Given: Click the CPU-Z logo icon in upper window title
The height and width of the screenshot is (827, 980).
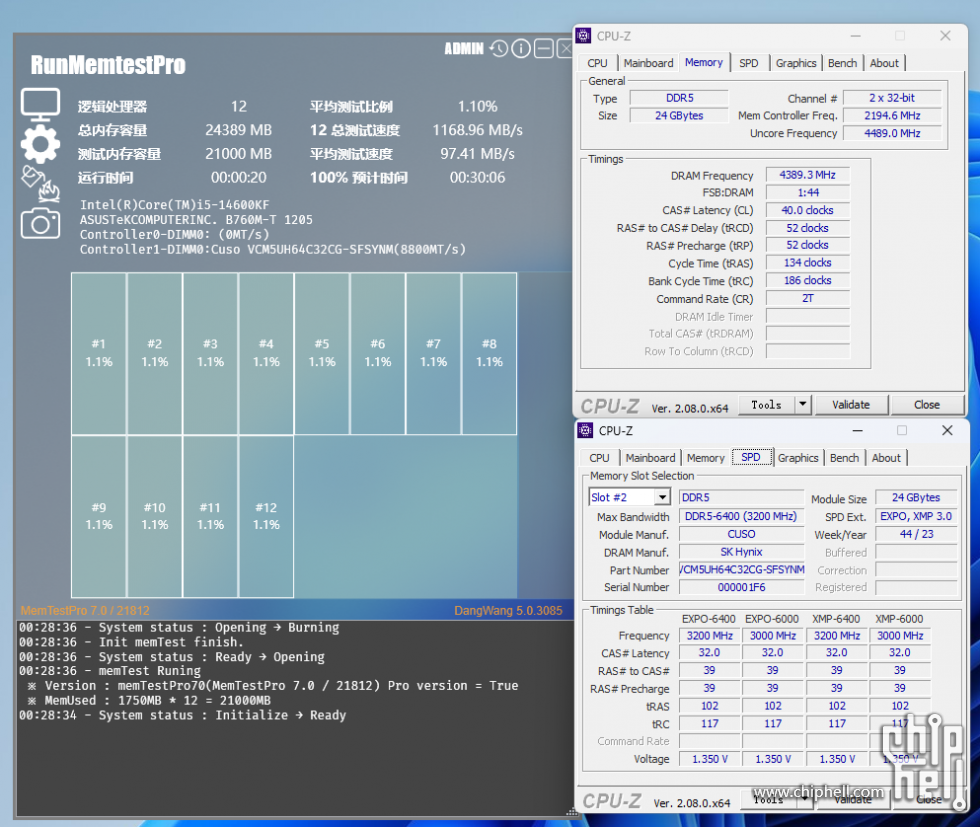Looking at the screenshot, I should (583, 36).
